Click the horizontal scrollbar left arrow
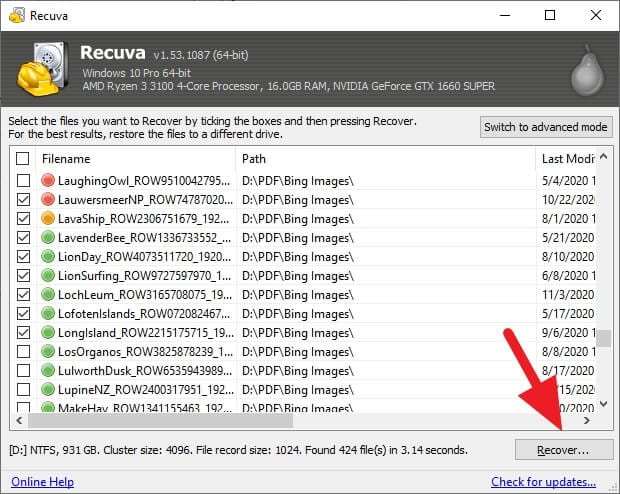 tap(19, 420)
